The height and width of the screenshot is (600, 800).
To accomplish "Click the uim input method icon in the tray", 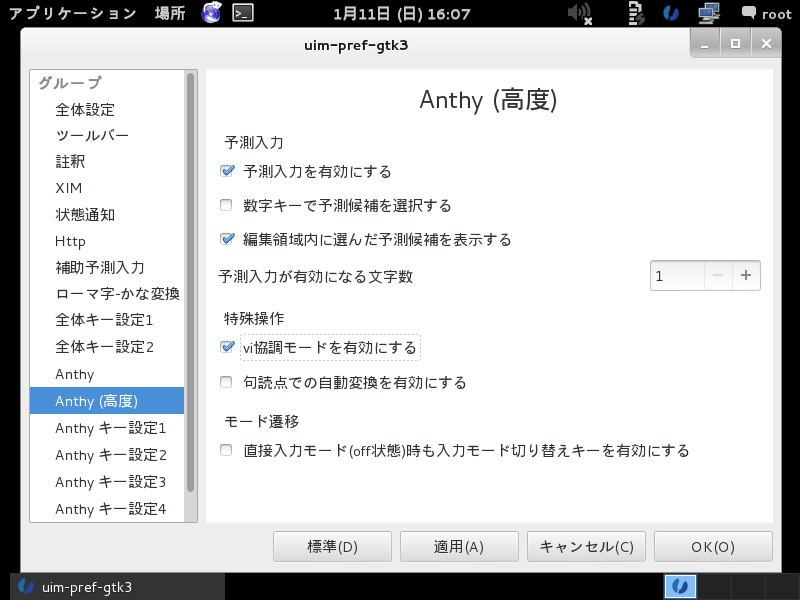I will pyautogui.click(x=672, y=13).
